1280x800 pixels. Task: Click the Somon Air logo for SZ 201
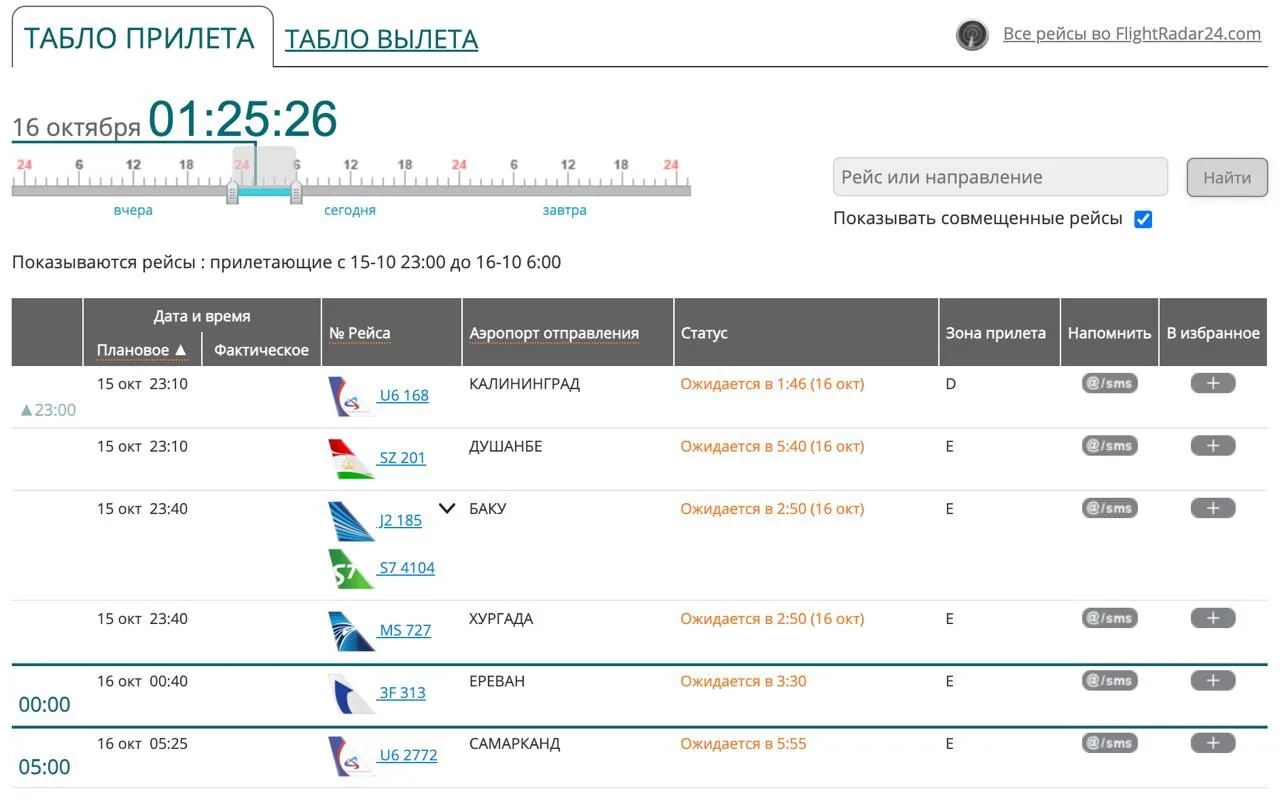pyautogui.click(x=351, y=459)
